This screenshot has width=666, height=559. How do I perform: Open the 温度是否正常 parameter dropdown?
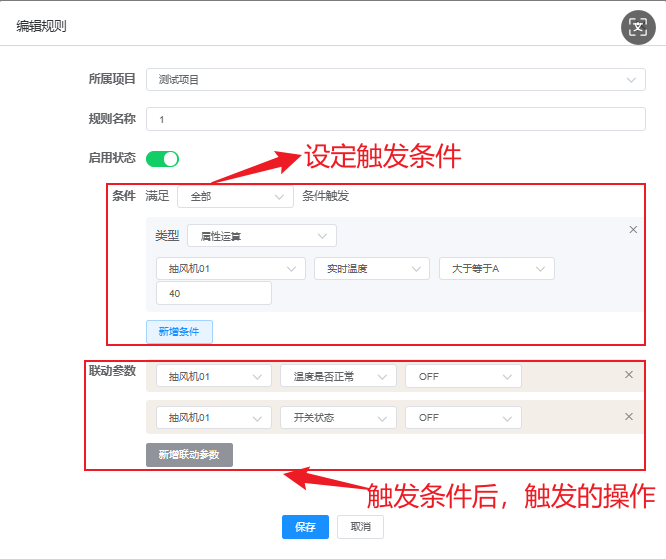point(338,376)
